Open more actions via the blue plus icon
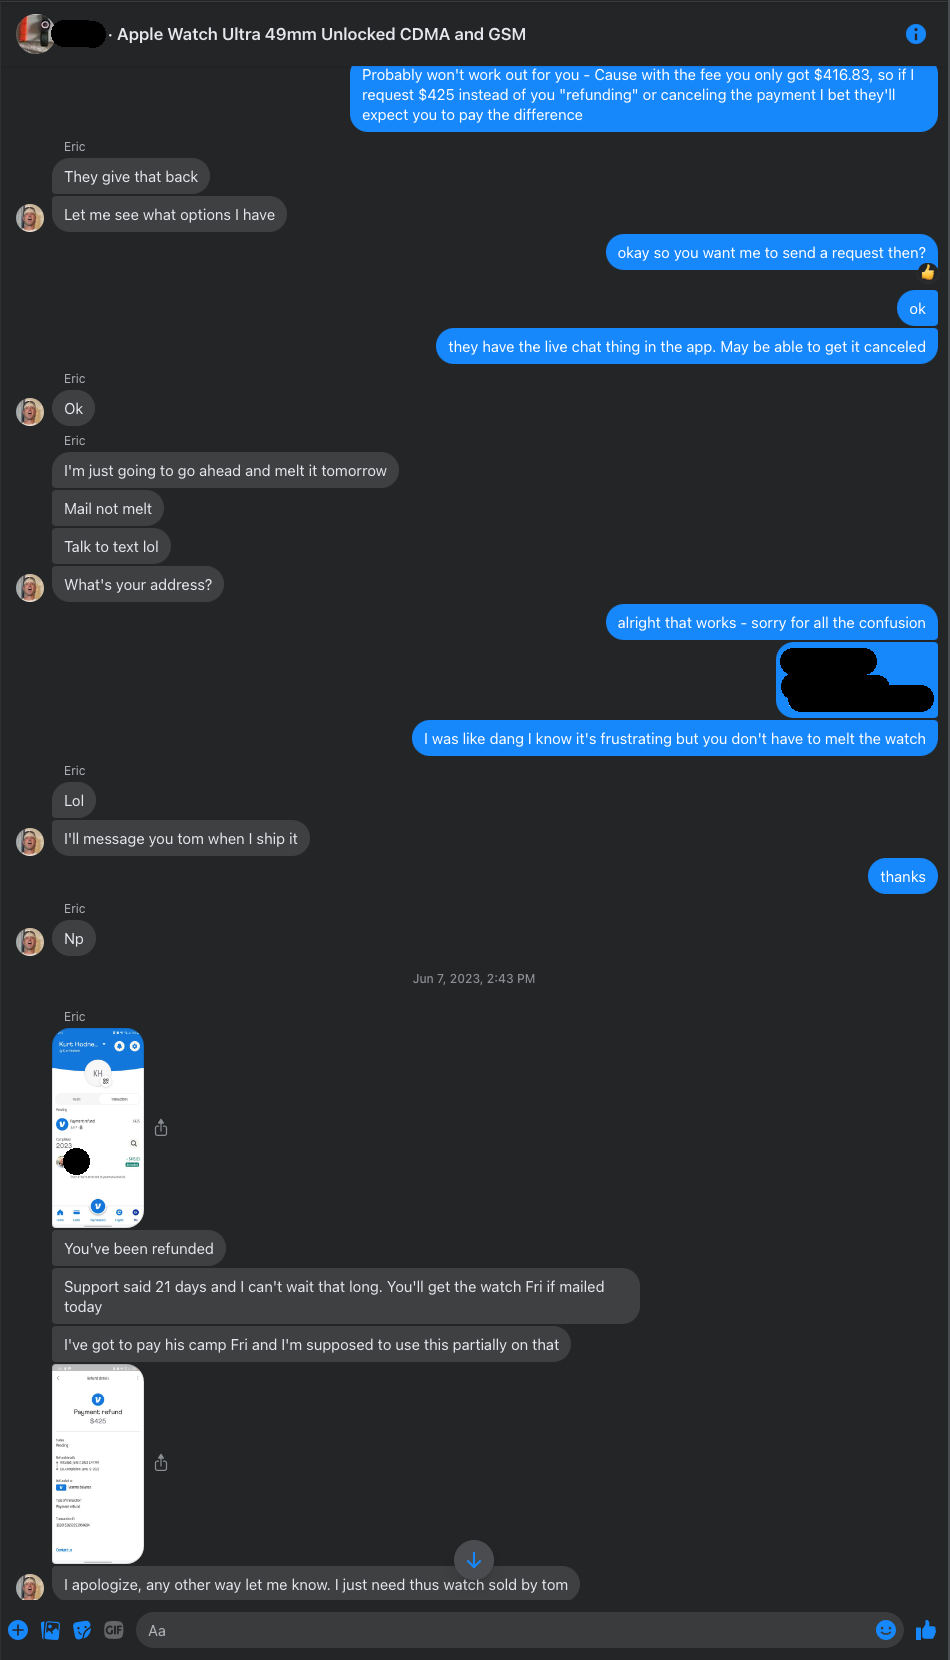This screenshot has height=1660, width=950. click(18, 1630)
